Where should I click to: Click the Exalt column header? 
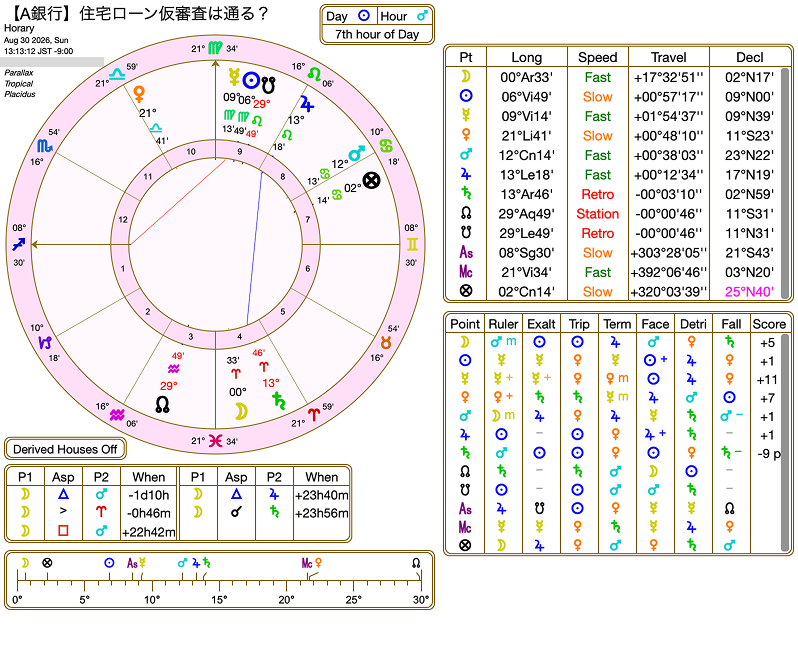tap(541, 324)
